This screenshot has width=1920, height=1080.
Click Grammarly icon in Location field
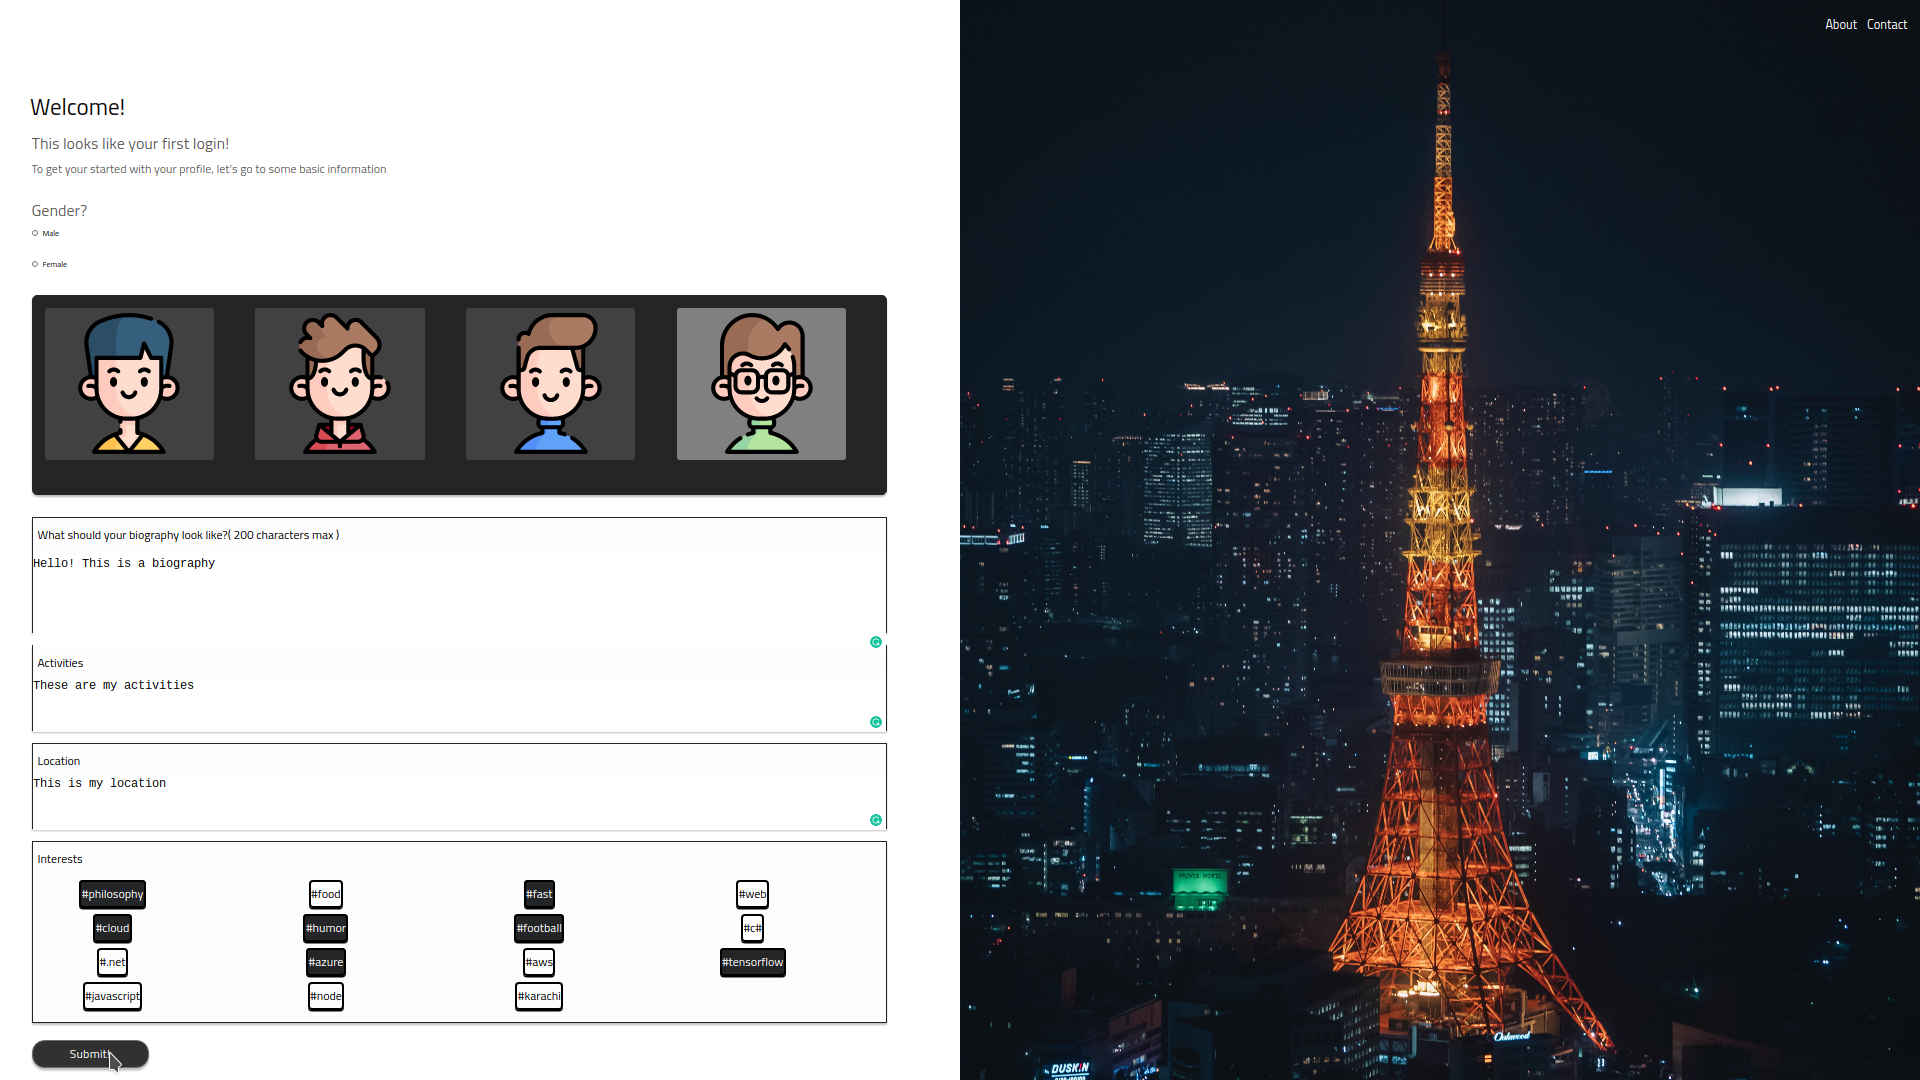[x=876, y=820]
